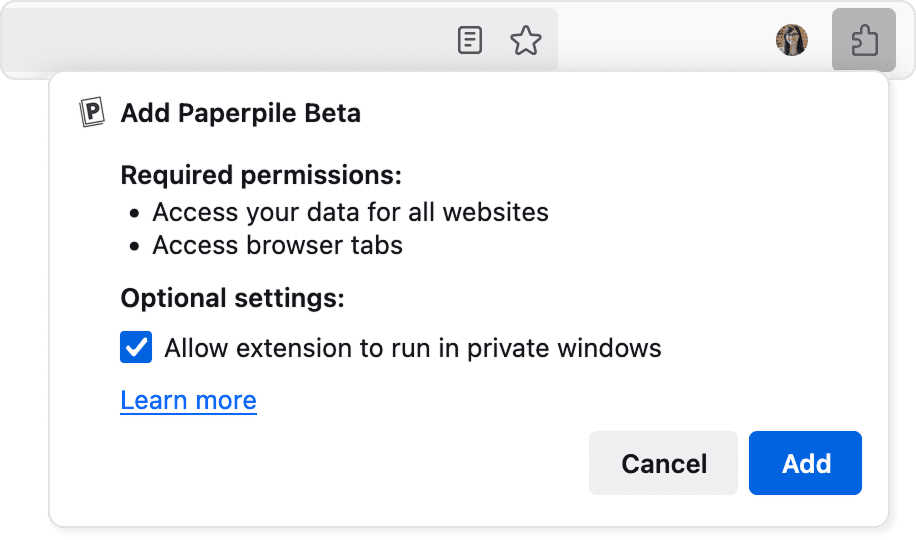Click the 'Add Paperpile Beta' title
916x540 pixels.
[x=240, y=114]
